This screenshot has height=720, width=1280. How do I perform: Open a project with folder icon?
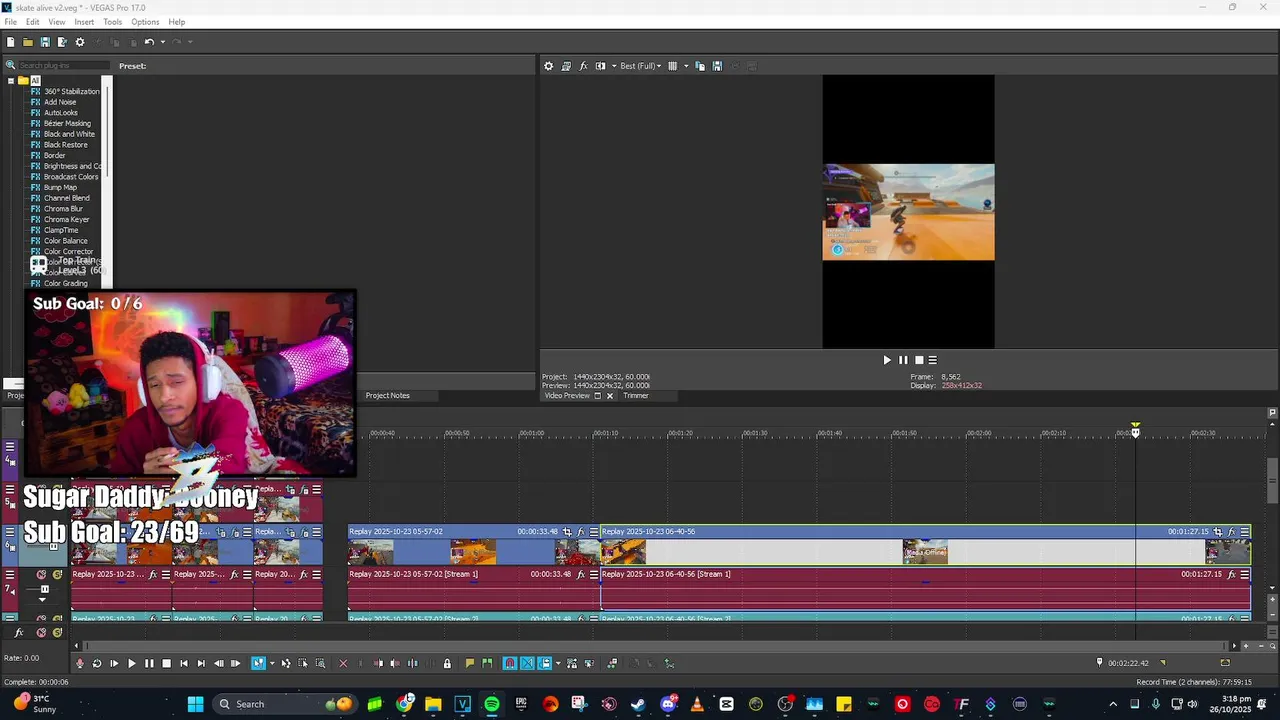tap(28, 42)
